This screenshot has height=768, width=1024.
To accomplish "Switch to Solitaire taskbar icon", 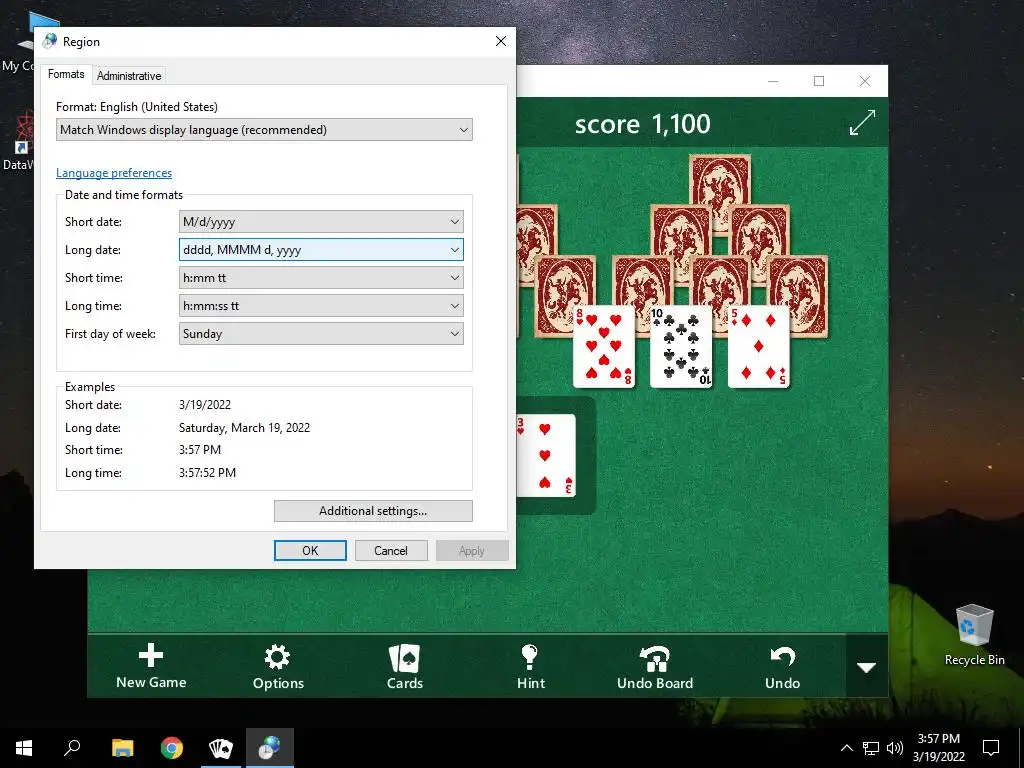I will point(221,748).
